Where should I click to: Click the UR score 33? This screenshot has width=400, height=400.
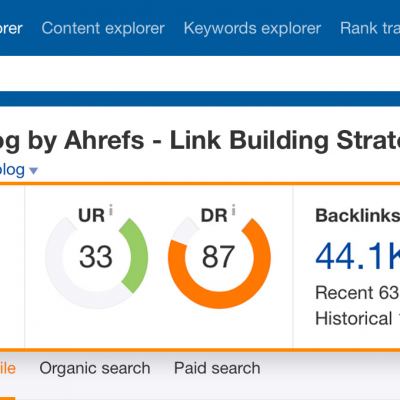pos(96,257)
